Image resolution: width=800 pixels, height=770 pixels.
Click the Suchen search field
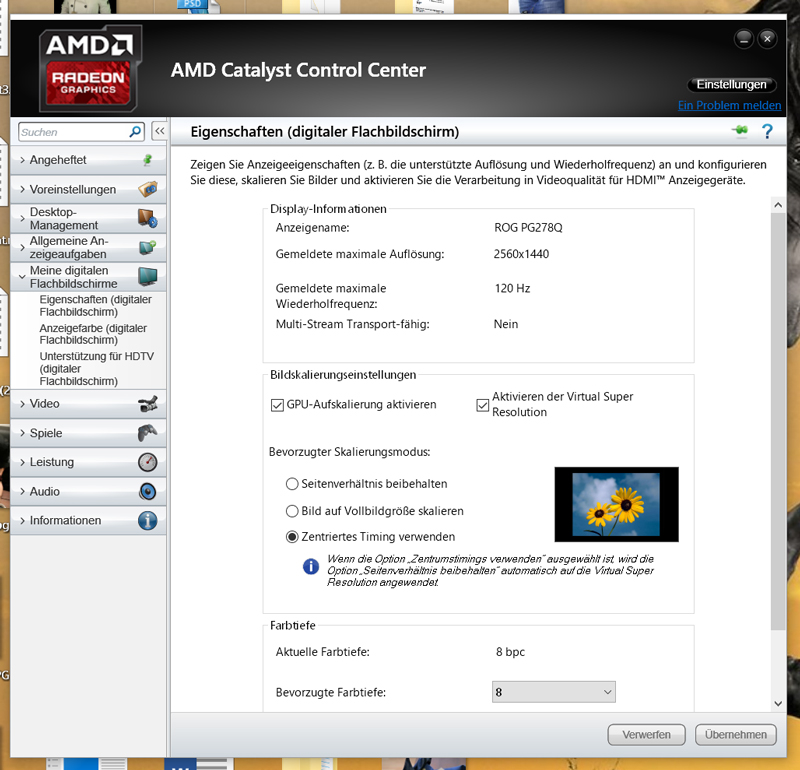coord(74,132)
